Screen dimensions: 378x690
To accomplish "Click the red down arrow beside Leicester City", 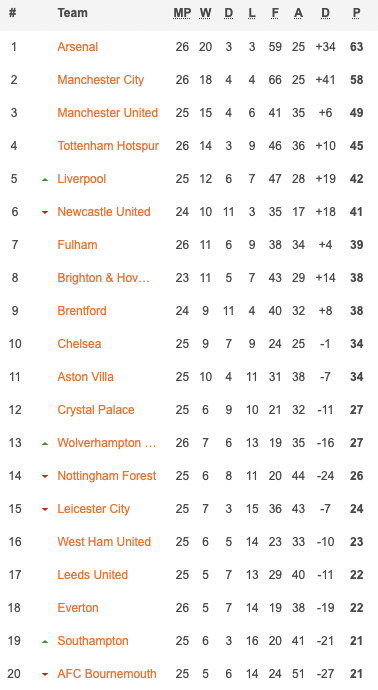I will coord(44,510).
